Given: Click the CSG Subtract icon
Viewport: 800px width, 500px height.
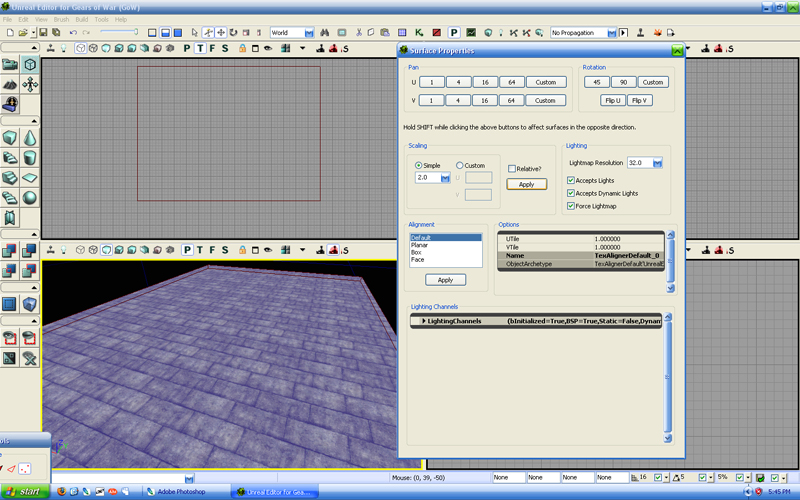Looking at the screenshot, I should [x=30, y=251].
